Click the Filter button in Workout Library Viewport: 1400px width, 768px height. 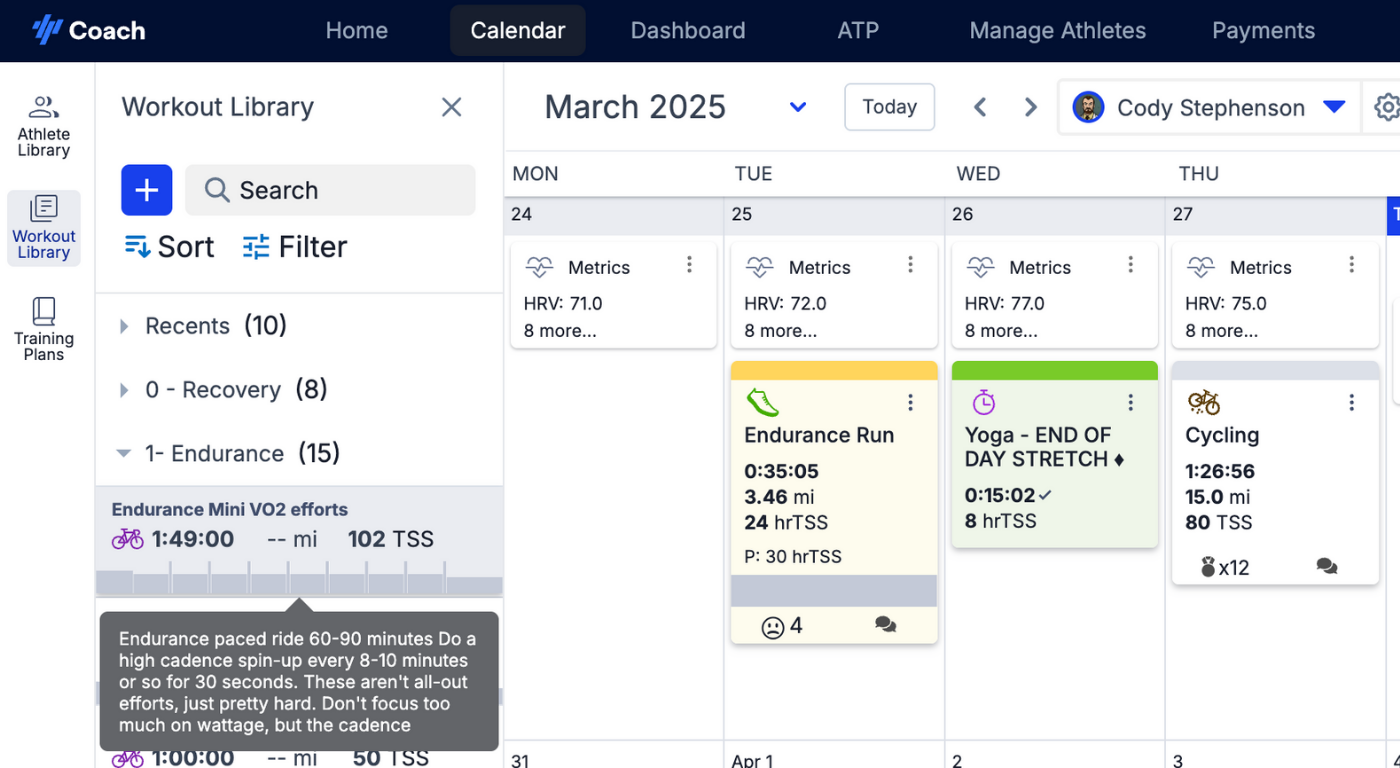click(x=295, y=247)
